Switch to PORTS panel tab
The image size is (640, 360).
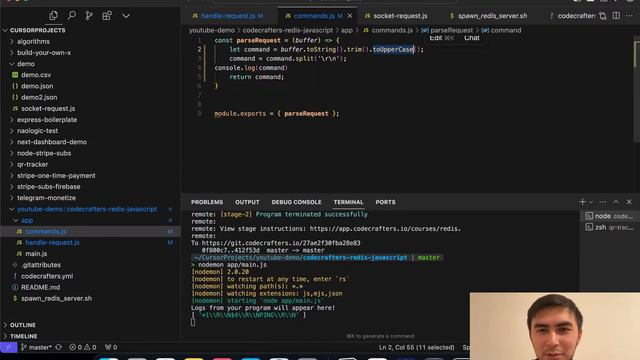[x=385, y=202]
